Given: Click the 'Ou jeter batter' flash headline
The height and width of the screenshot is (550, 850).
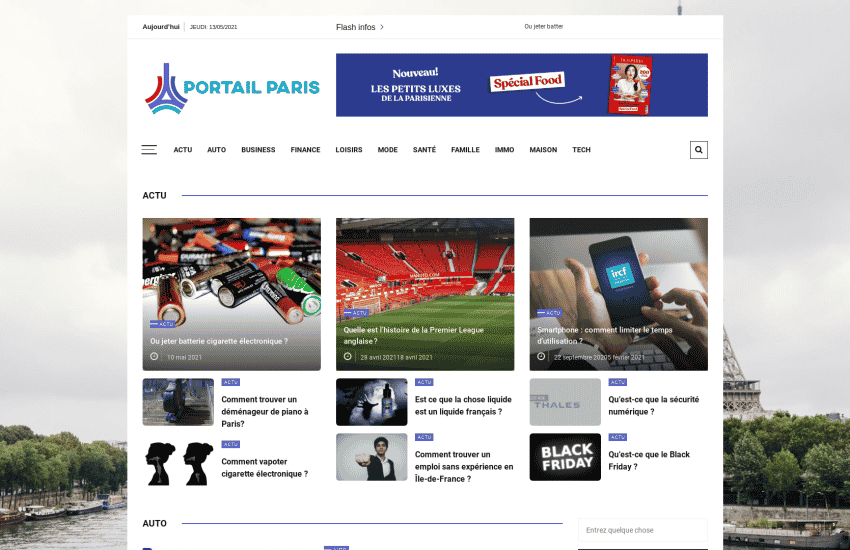Looking at the screenshot, I should point(544,27).
